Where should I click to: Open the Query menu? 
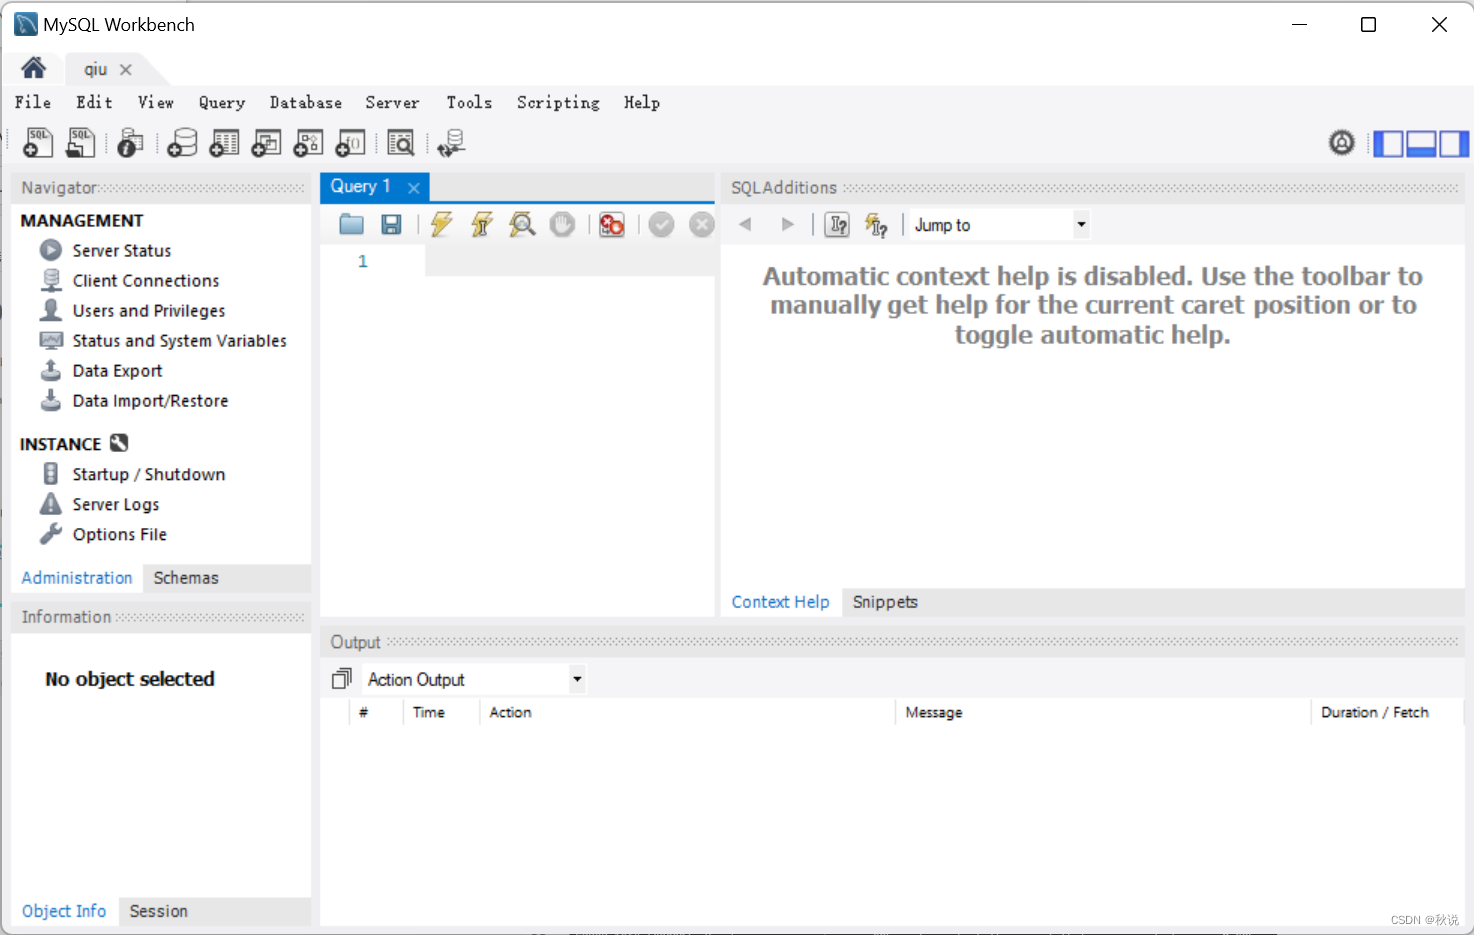pos(222,102)
